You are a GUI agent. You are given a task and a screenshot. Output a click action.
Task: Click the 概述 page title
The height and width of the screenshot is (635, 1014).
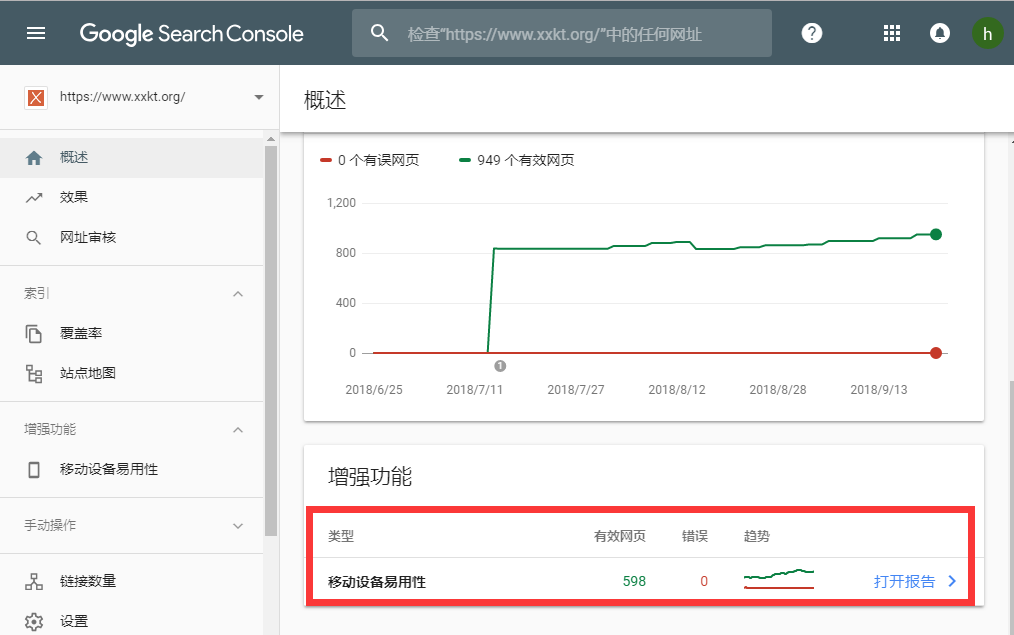[325, 100]
